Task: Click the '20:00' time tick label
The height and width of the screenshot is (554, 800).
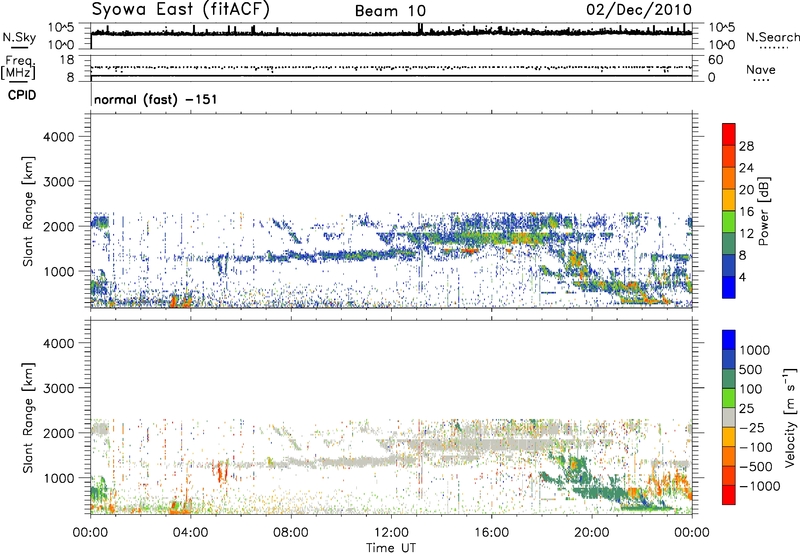Action: tap(592, 533)
